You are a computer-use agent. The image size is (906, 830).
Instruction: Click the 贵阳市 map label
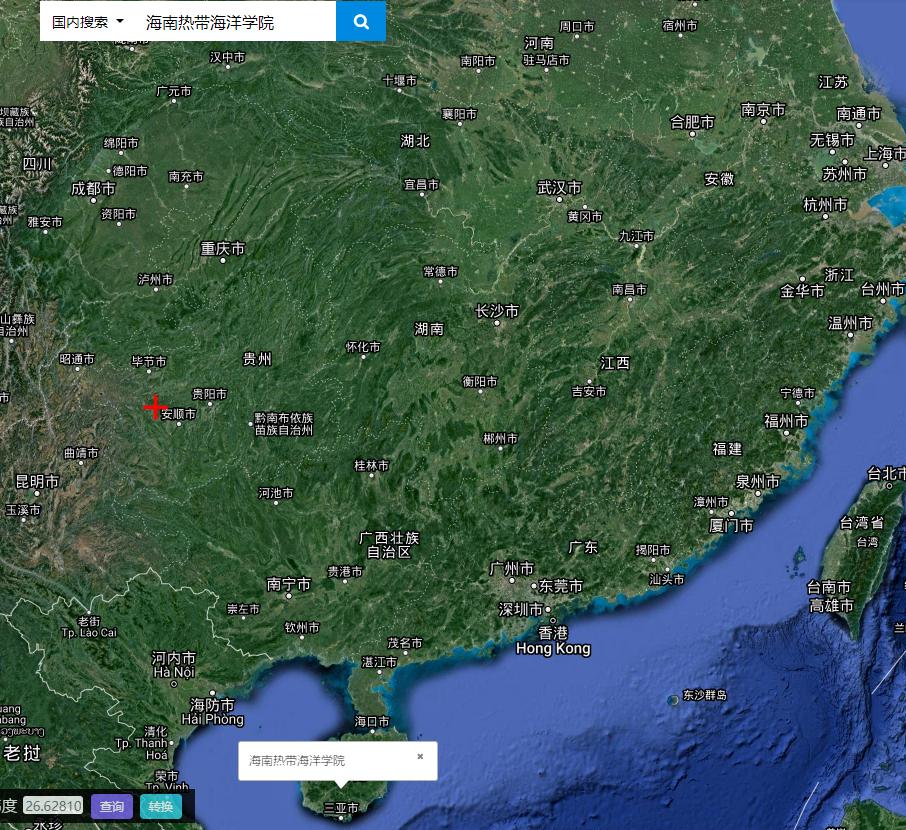[209, 394]
